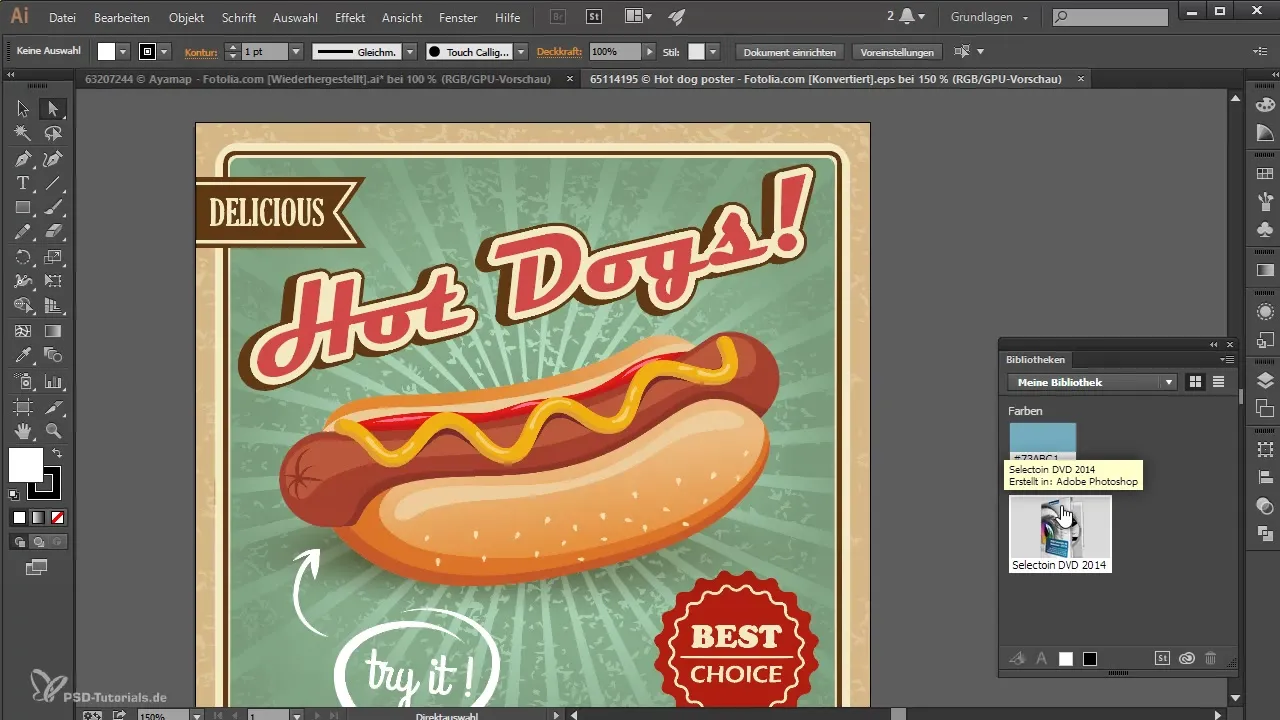
Task: Enable Draw Behind mode
Action: tap(38, 542)
